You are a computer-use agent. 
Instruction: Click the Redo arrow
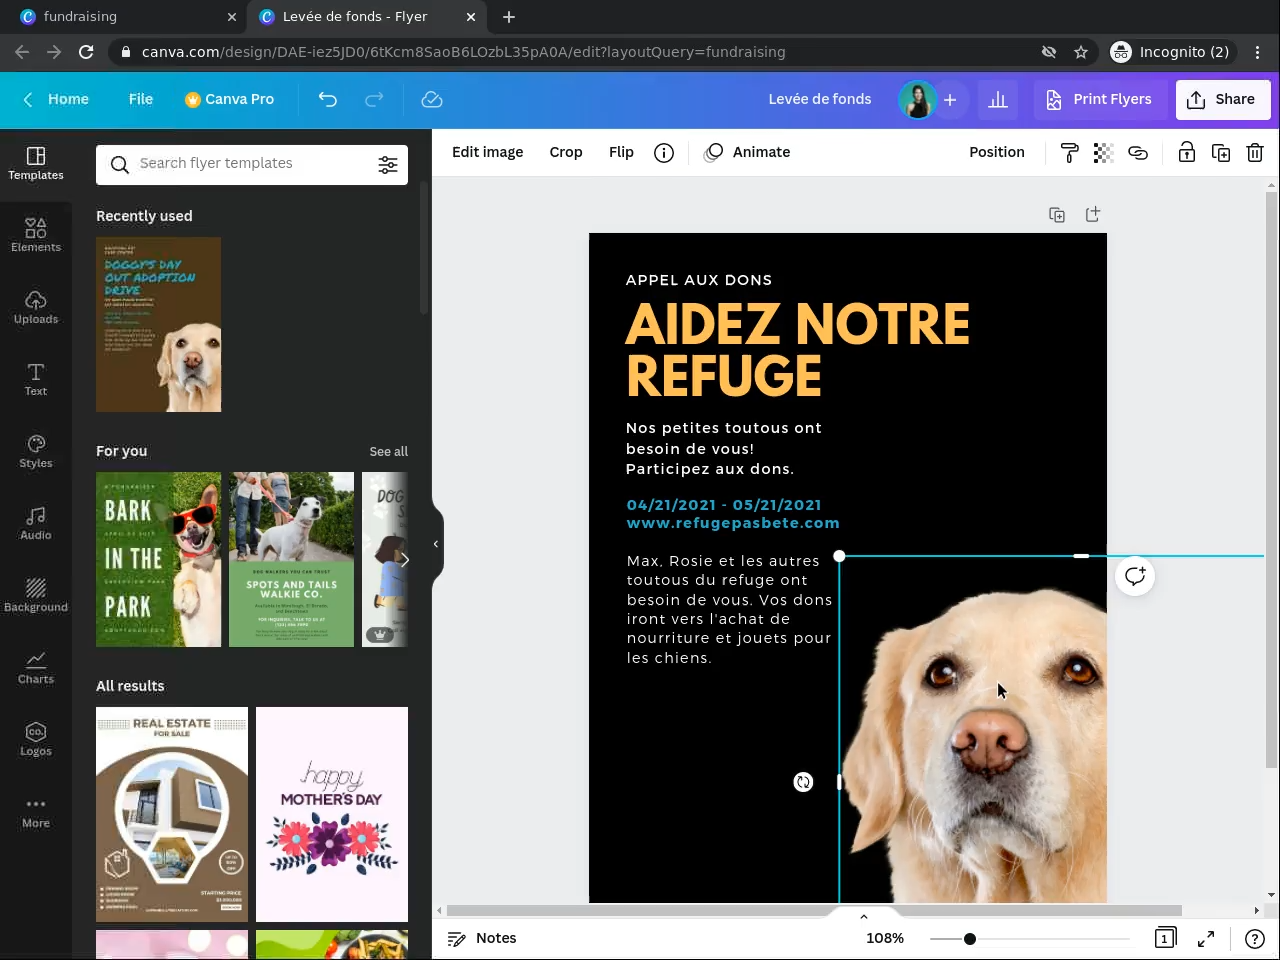374,99
